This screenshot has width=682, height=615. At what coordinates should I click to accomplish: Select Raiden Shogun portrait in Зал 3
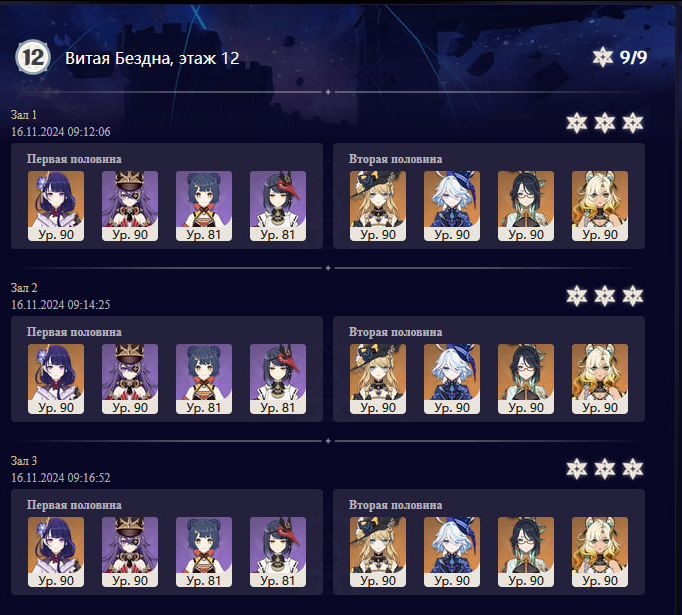click(56, 552)
